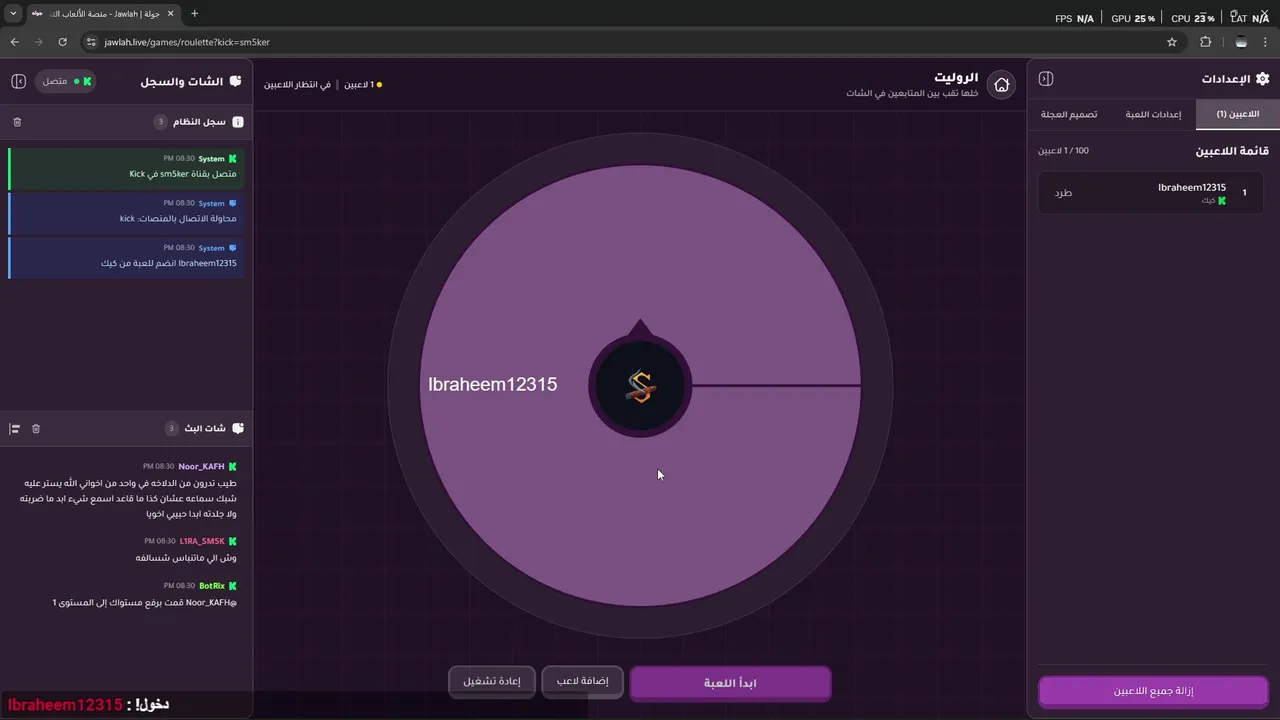The width and height of the screenshot is (1280, 720).
Task: Click ابدأ اللعبة to start the game
Action: (730, 683)
